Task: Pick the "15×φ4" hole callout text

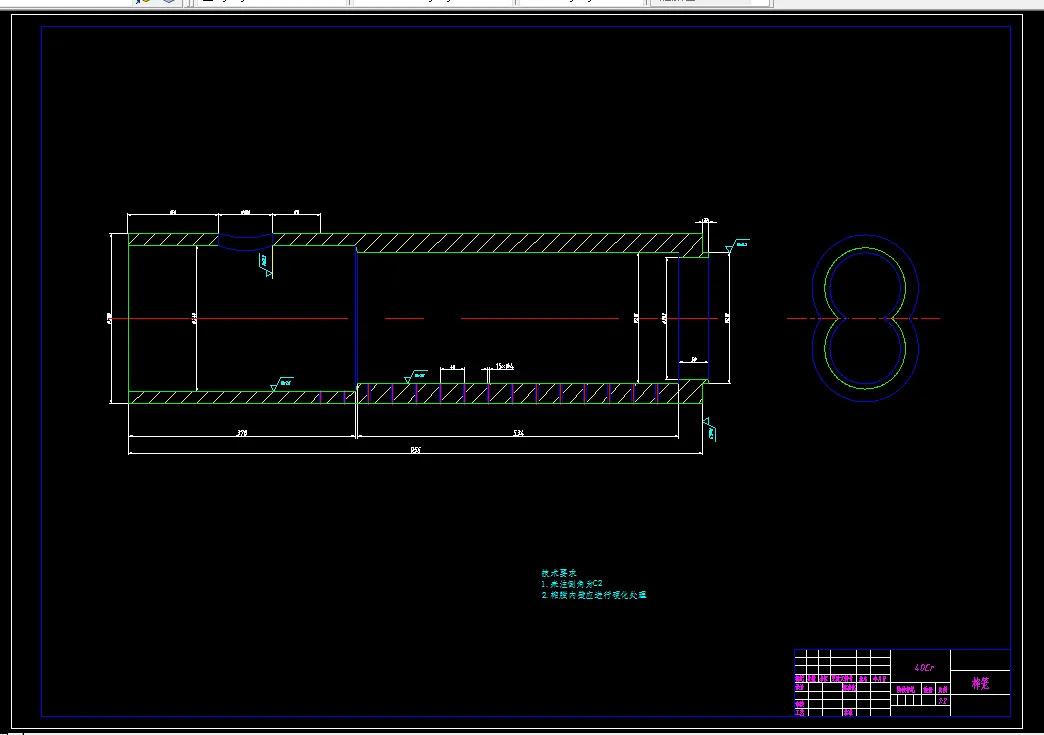Action: pyautogui.click(x=505, y=366)
